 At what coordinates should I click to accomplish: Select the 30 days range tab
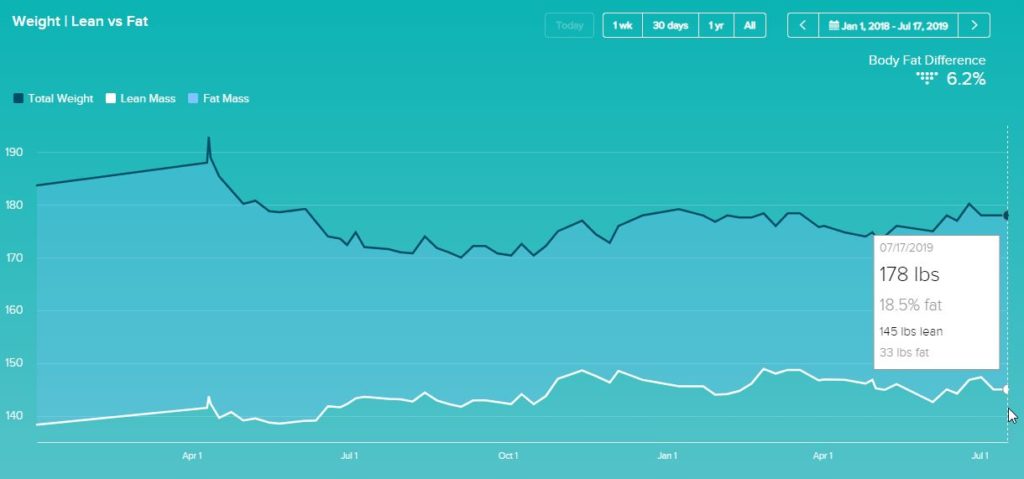tap(670, 25)
